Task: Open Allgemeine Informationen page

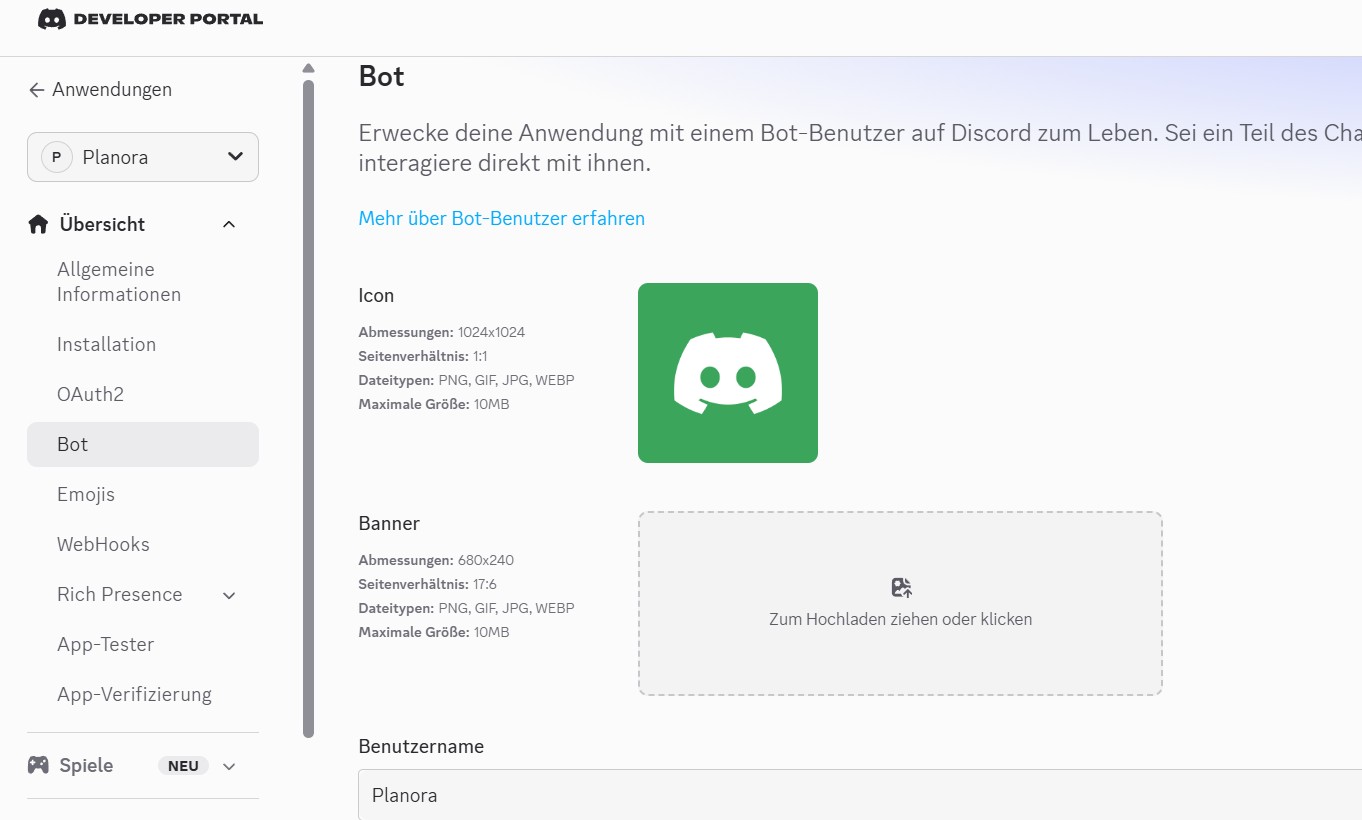Action: point(119,282)
